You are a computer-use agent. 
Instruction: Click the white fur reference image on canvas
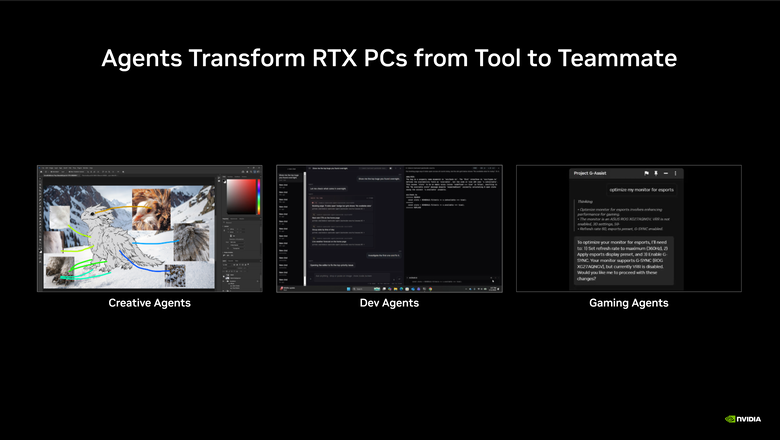click(60, 218)
